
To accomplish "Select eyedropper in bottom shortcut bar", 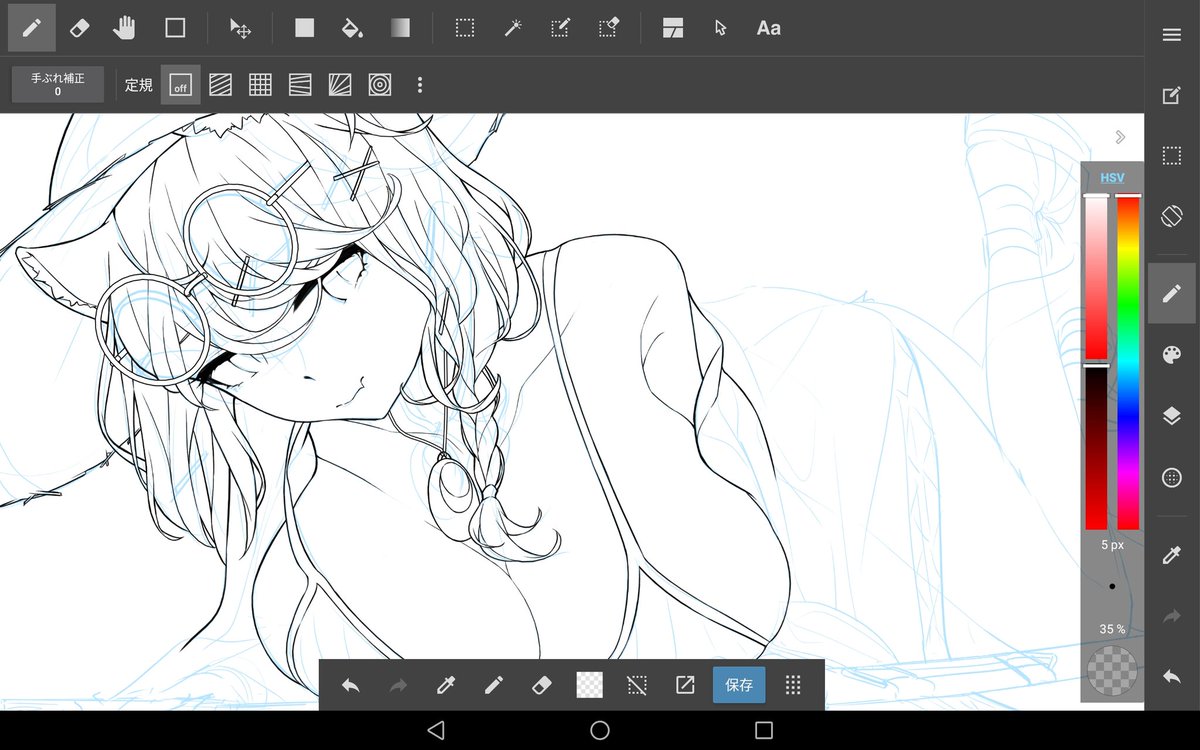I will point(446,685).
